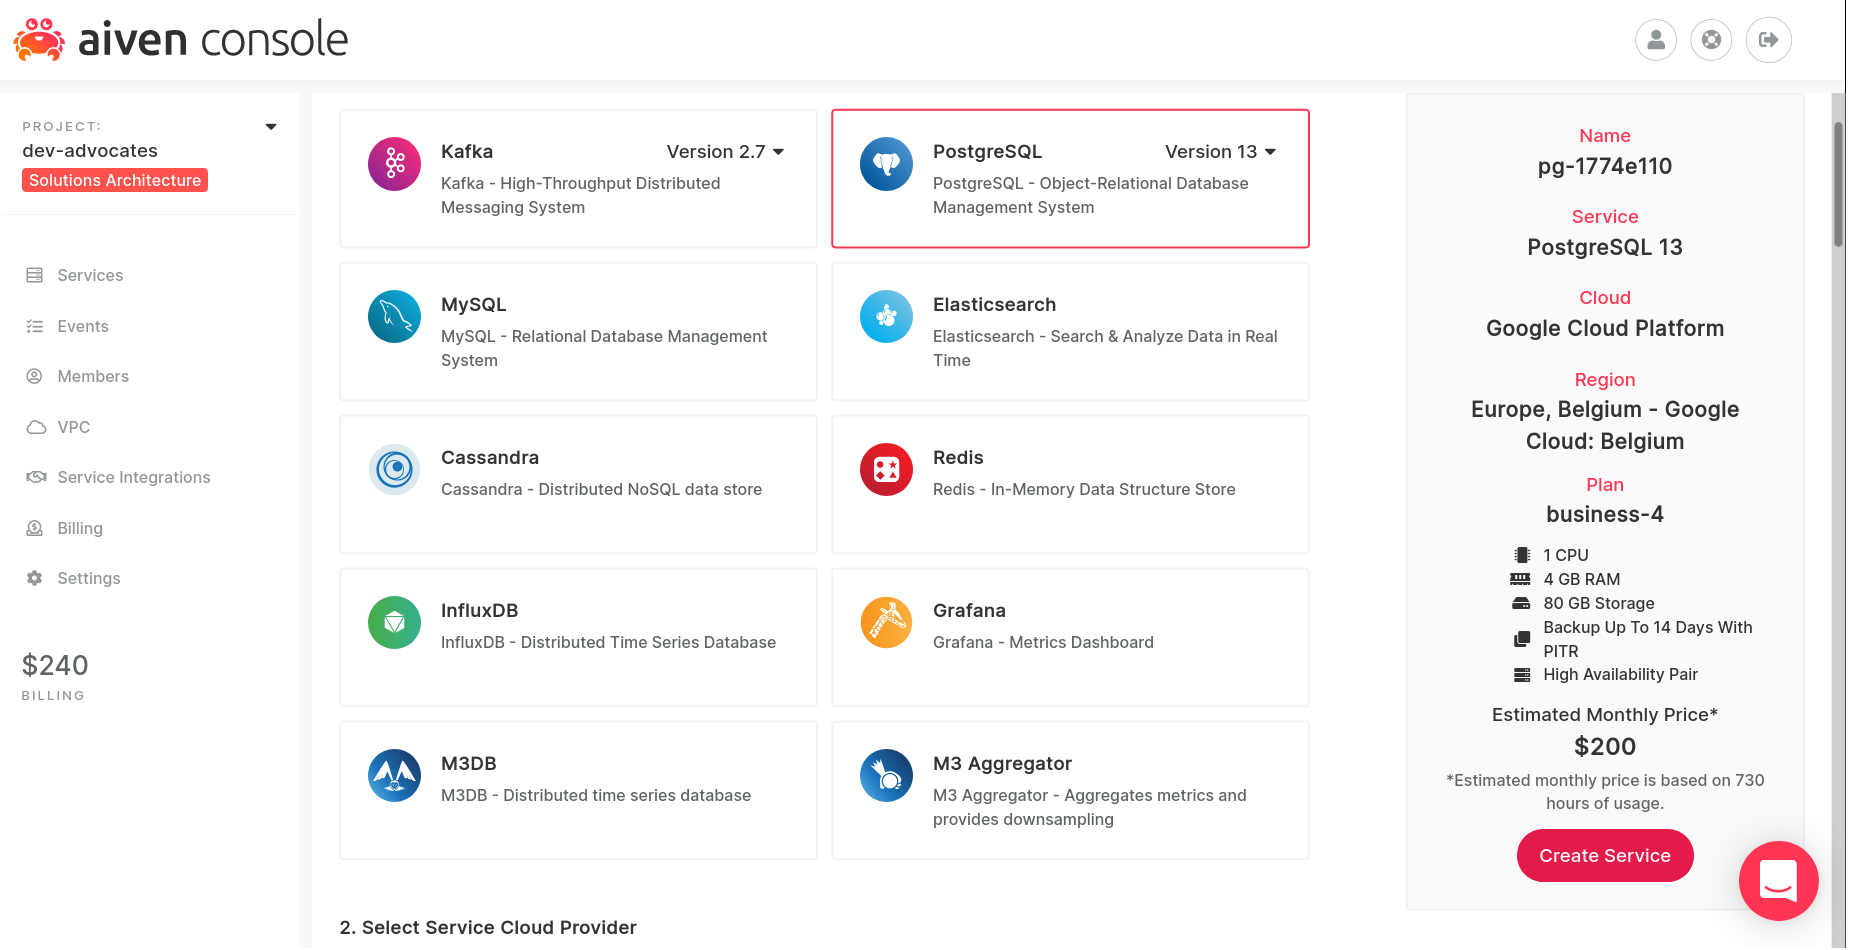Click the logout icon in header

coord(1768,40)
